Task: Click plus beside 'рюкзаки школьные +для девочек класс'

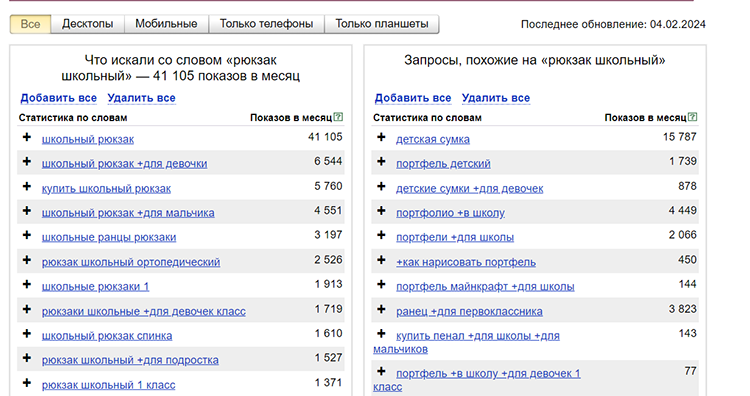Action: point(27,309)
